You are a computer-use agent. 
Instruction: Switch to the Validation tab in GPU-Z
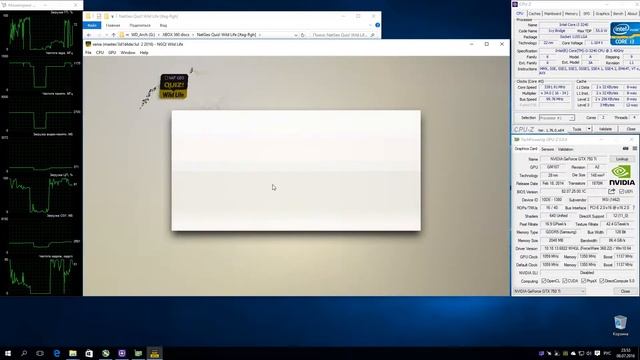pos(565,149)
